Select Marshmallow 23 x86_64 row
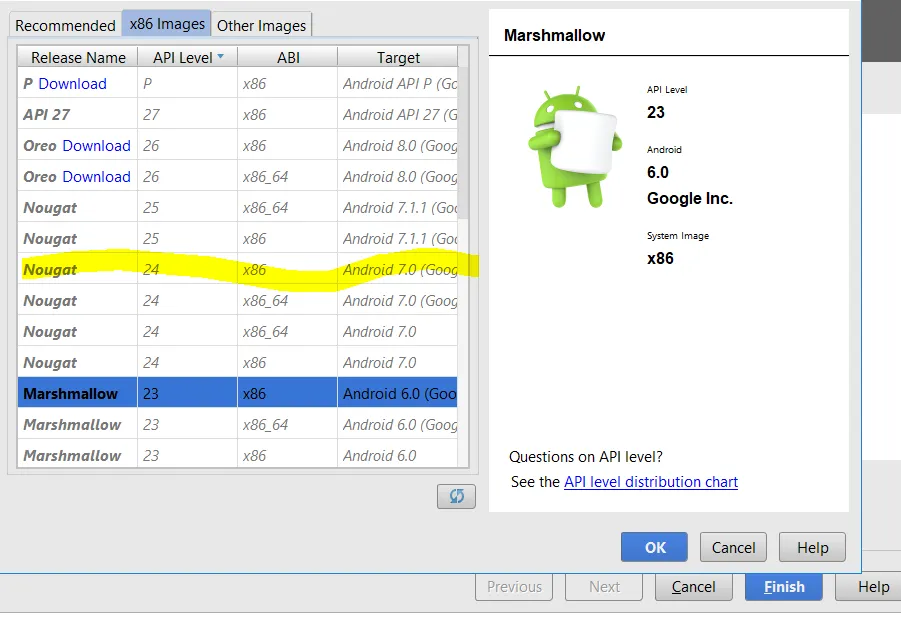901x620 pixels. (x=238, y=425)
